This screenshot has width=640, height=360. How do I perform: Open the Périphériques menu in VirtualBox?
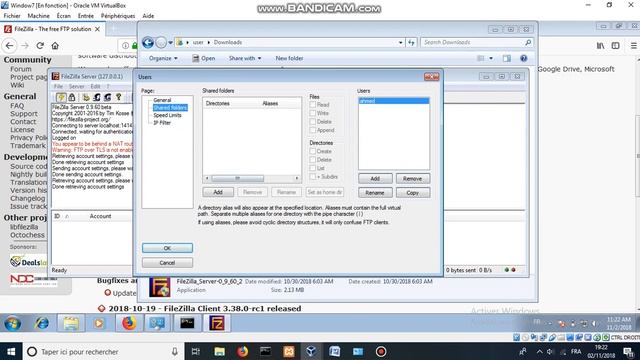pyautogui.click(x=118, y=16)
